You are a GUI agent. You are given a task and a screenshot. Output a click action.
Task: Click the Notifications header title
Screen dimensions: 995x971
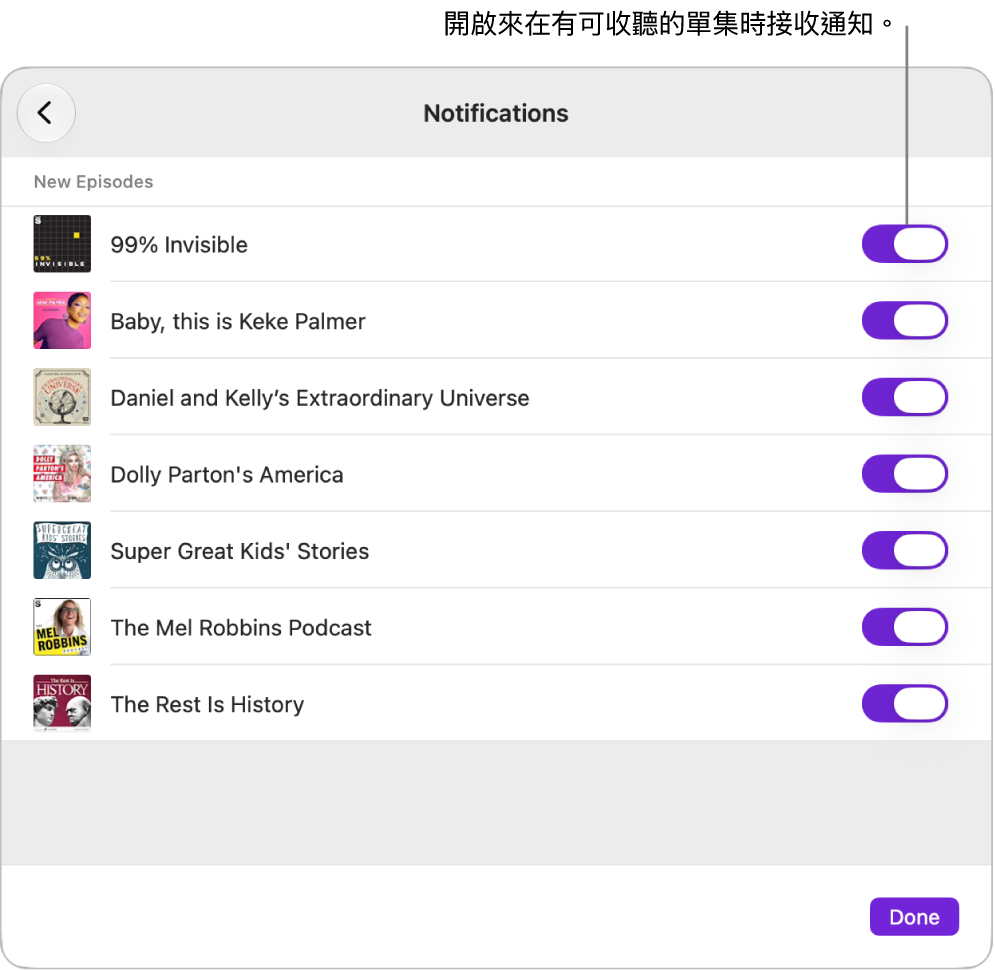tap(496, 114)
